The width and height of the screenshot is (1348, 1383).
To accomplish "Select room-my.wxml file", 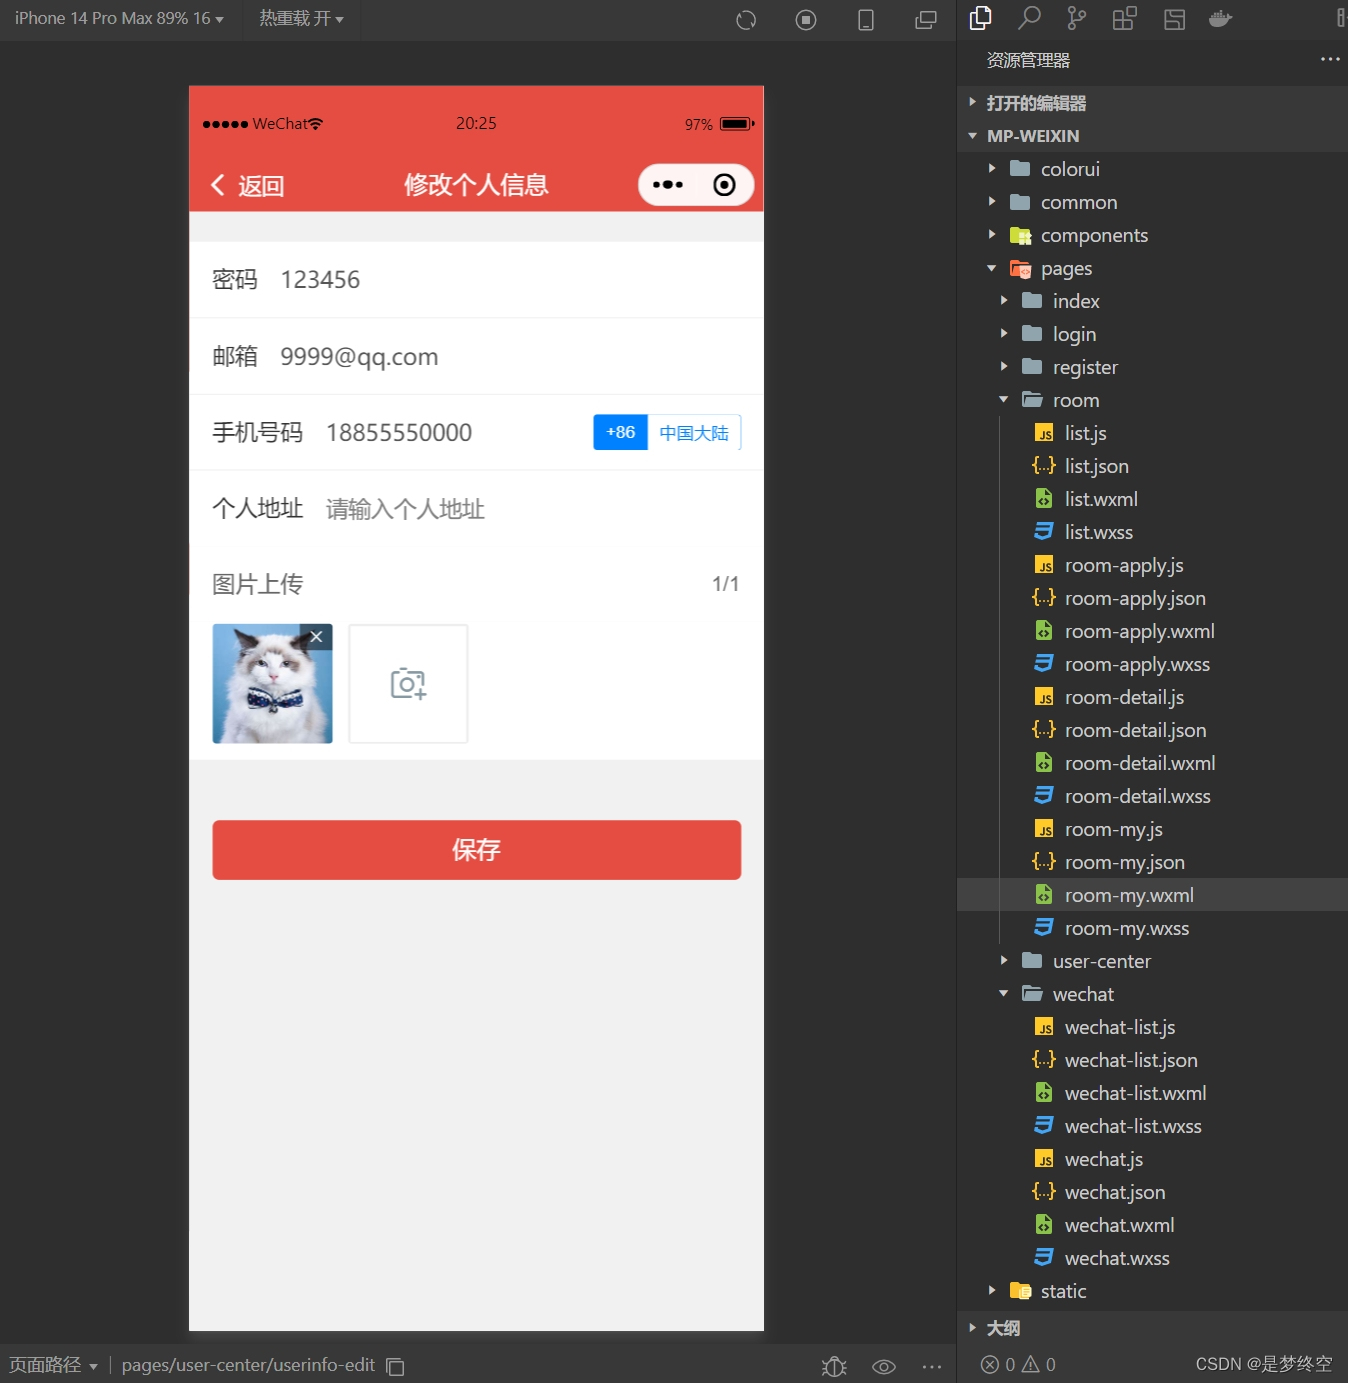I will (1152, 895).
